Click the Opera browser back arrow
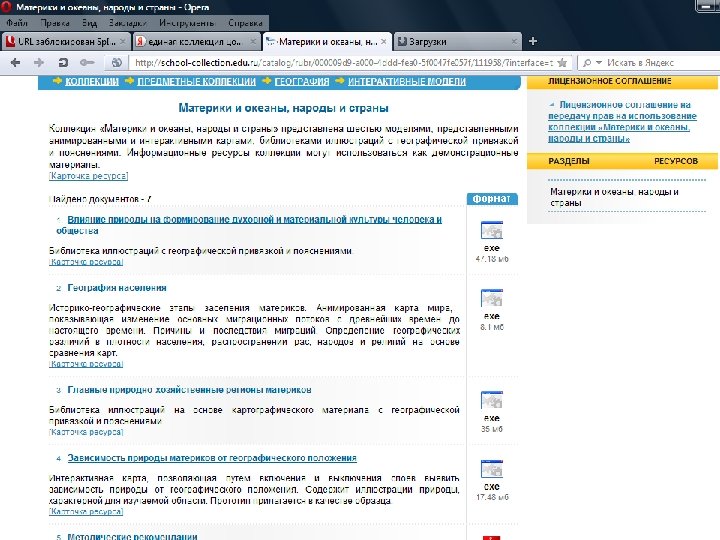 click(x=15, y=62)
